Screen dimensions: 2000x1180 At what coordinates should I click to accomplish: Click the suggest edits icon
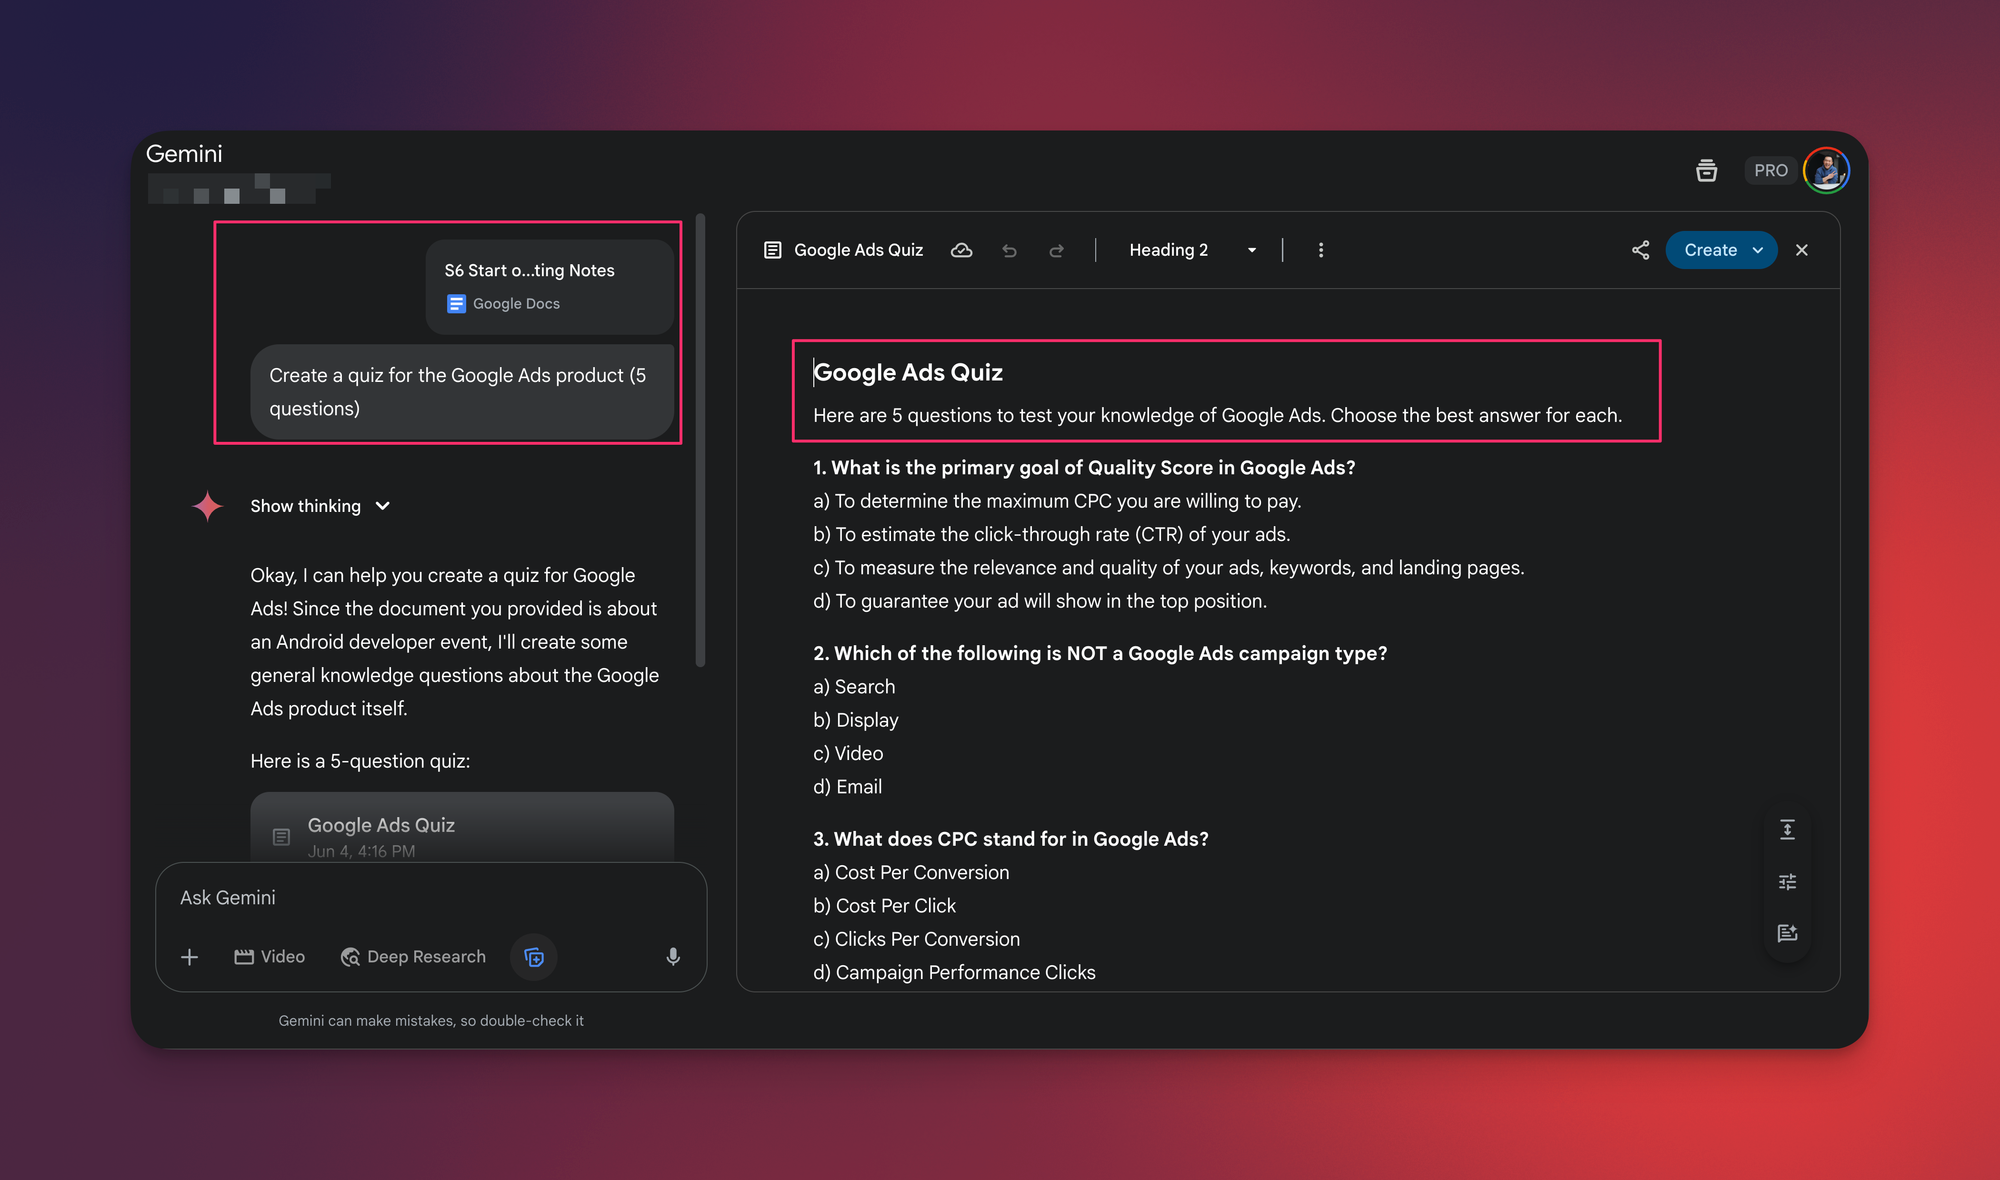tap(1787, 933)
